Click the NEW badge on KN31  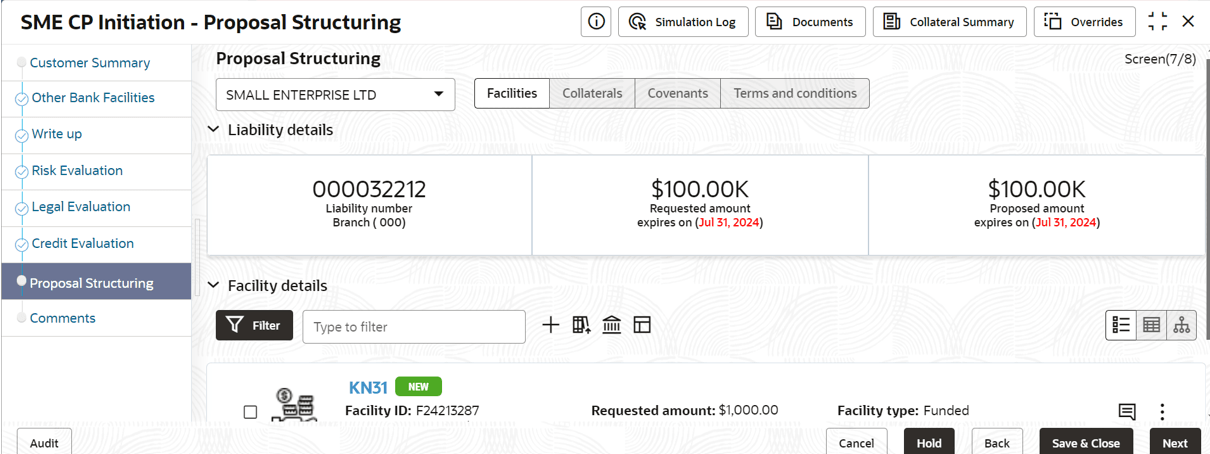418,387
